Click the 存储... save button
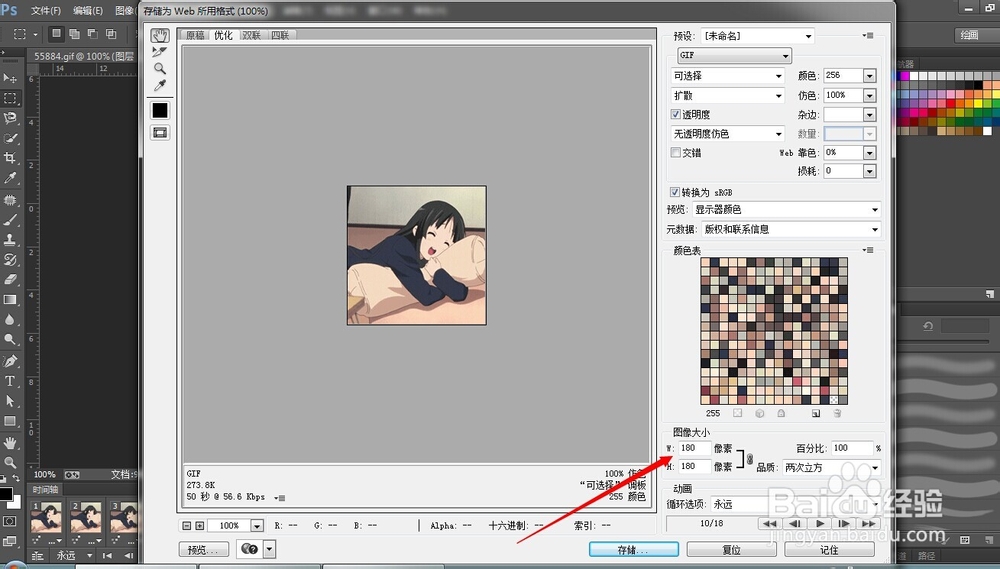Screen dimensions: 1000x569 pos(633,549)
